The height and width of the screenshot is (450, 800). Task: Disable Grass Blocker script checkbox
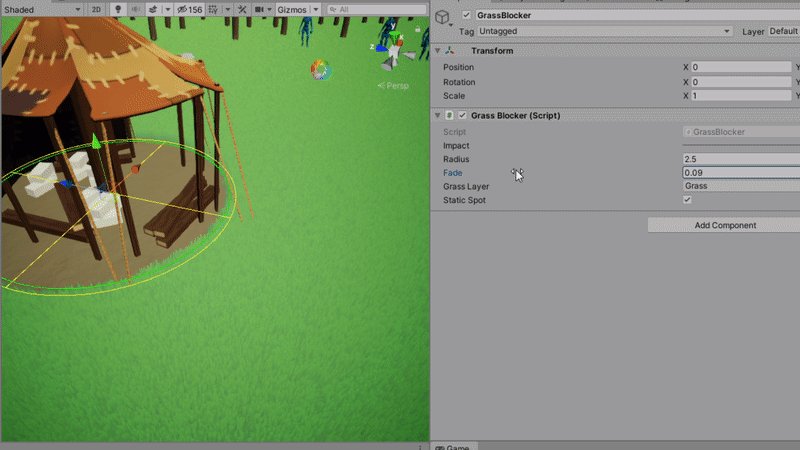[462, 115]
